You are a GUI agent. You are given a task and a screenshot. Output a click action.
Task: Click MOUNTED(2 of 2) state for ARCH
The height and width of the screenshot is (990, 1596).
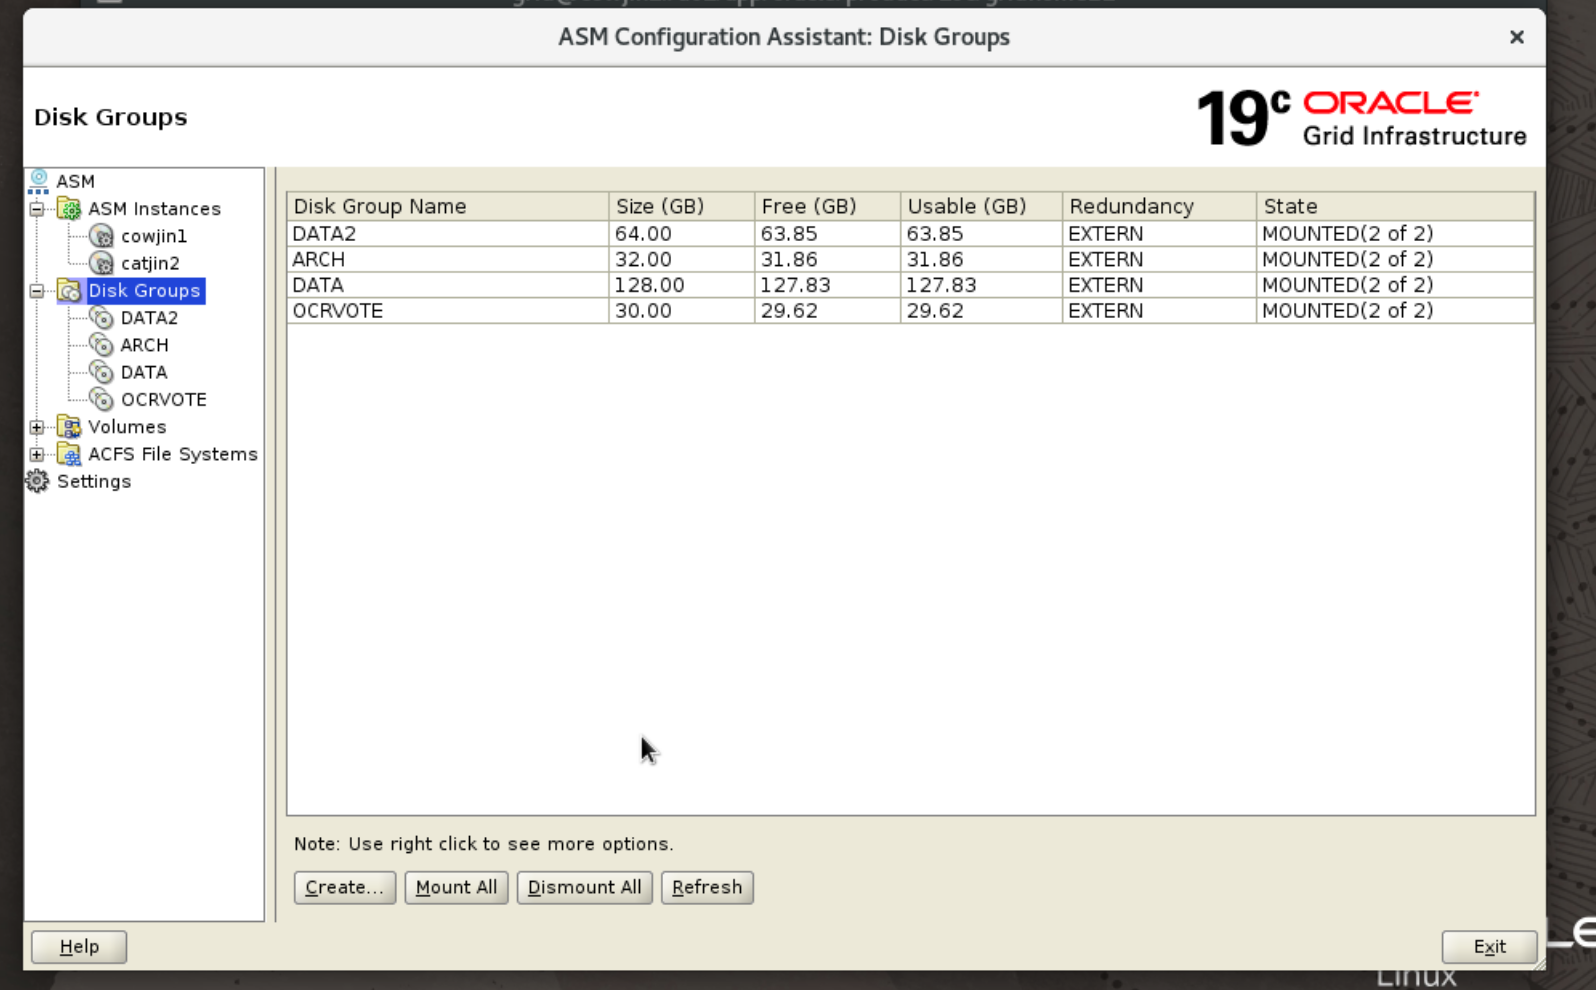coord(1395,259)
